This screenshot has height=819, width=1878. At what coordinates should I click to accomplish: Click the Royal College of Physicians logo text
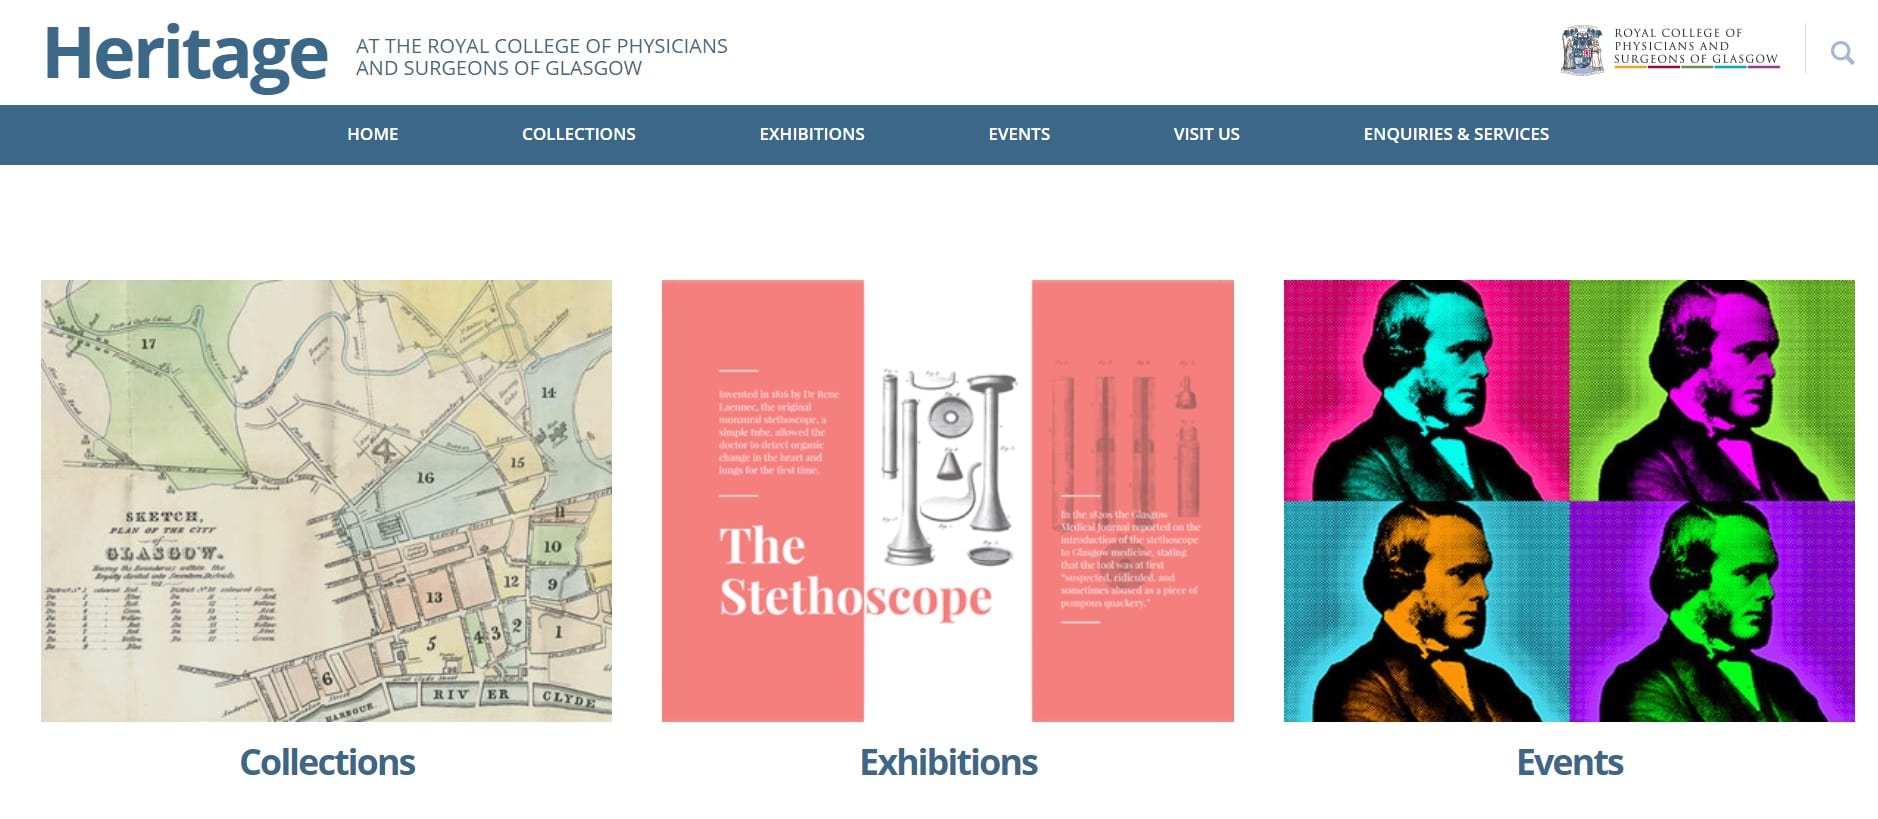click(1696, 47)
